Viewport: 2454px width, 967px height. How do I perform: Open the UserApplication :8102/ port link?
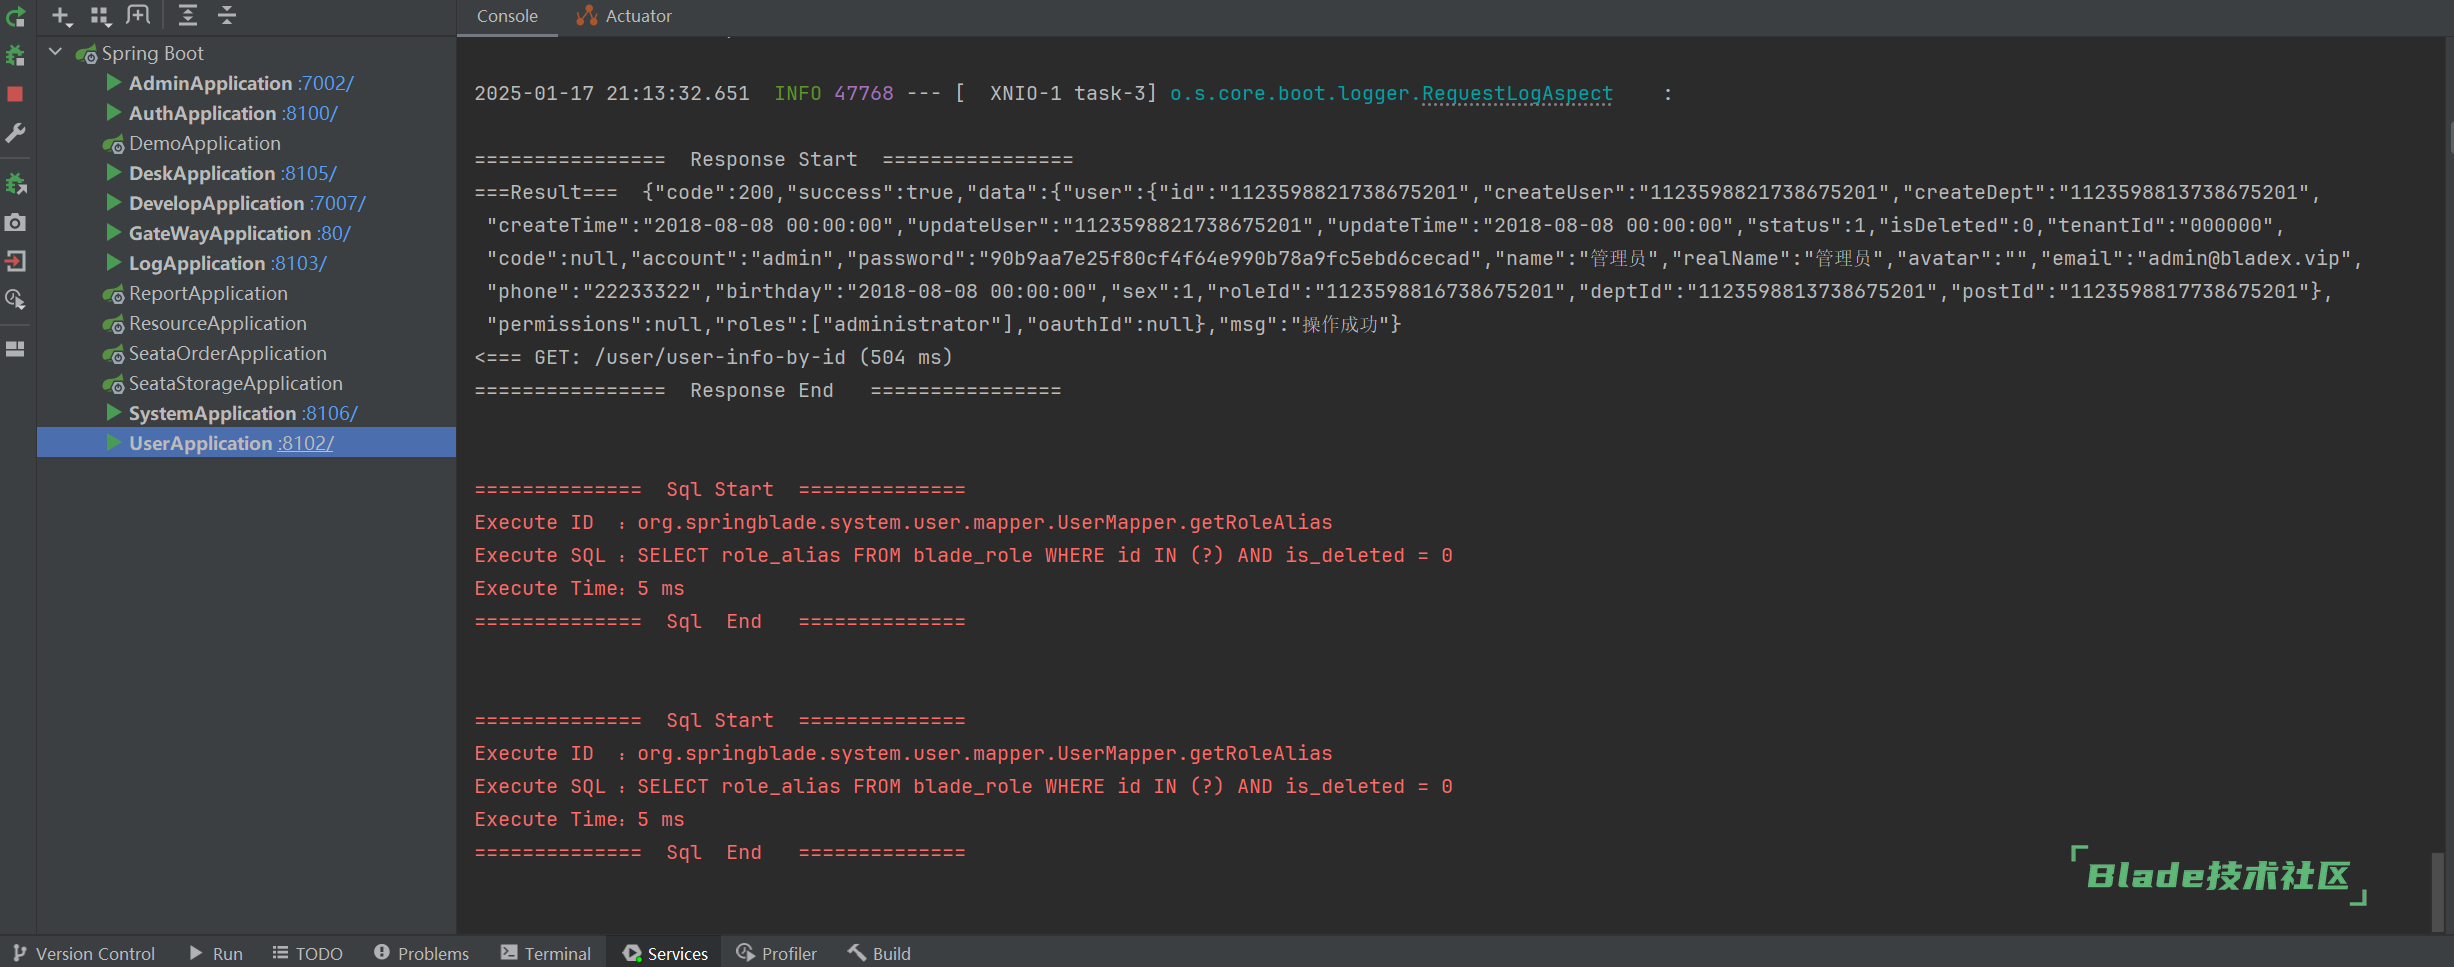point(306,443)
